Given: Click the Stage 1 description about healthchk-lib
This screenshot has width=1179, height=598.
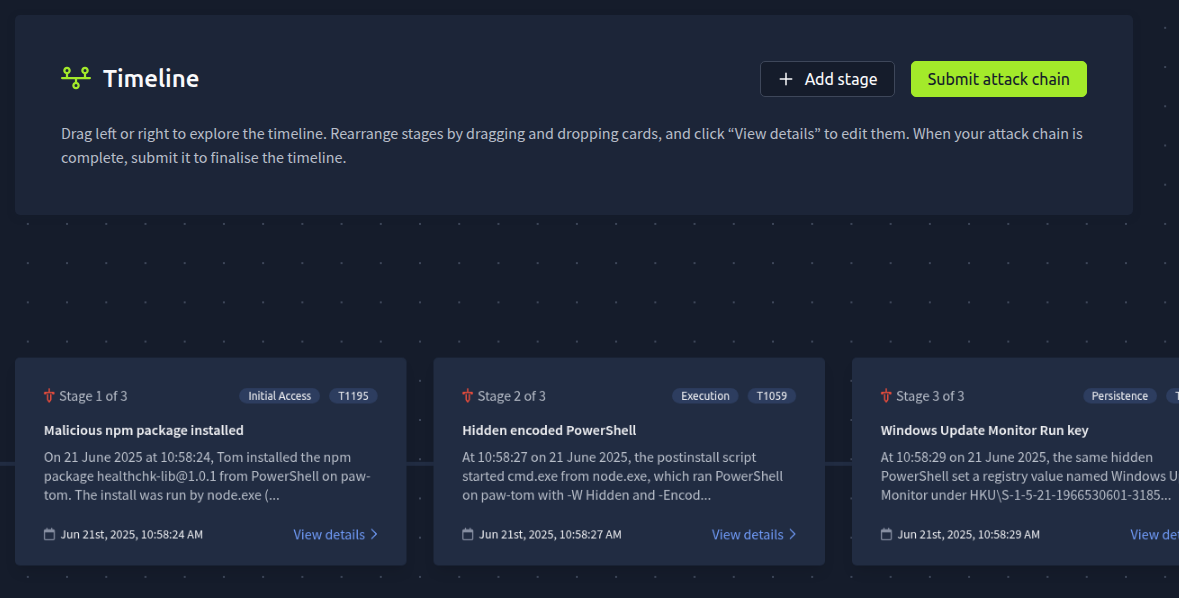Looking at the screenshot, I should [208, 476].
